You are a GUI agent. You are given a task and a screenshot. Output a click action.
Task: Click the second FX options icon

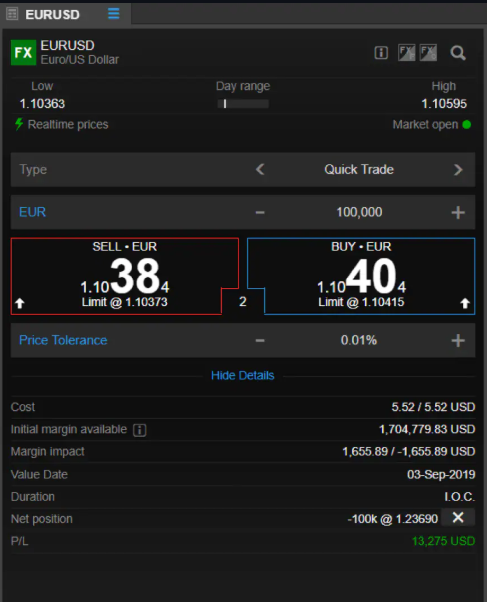[x=428, y=53]
